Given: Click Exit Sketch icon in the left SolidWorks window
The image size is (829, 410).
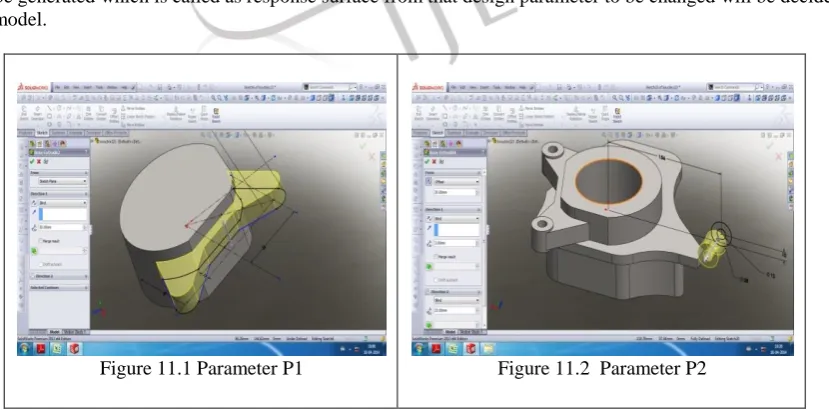Looking at the screenshot, I should click(x=24, y=113).
